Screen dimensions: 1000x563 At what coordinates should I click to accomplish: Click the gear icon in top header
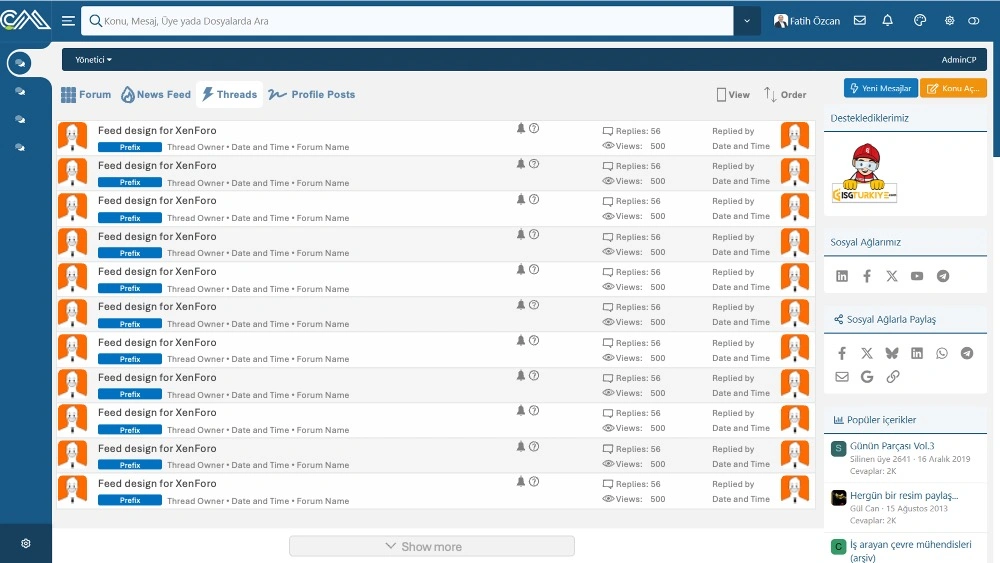[x=949, y=21]
